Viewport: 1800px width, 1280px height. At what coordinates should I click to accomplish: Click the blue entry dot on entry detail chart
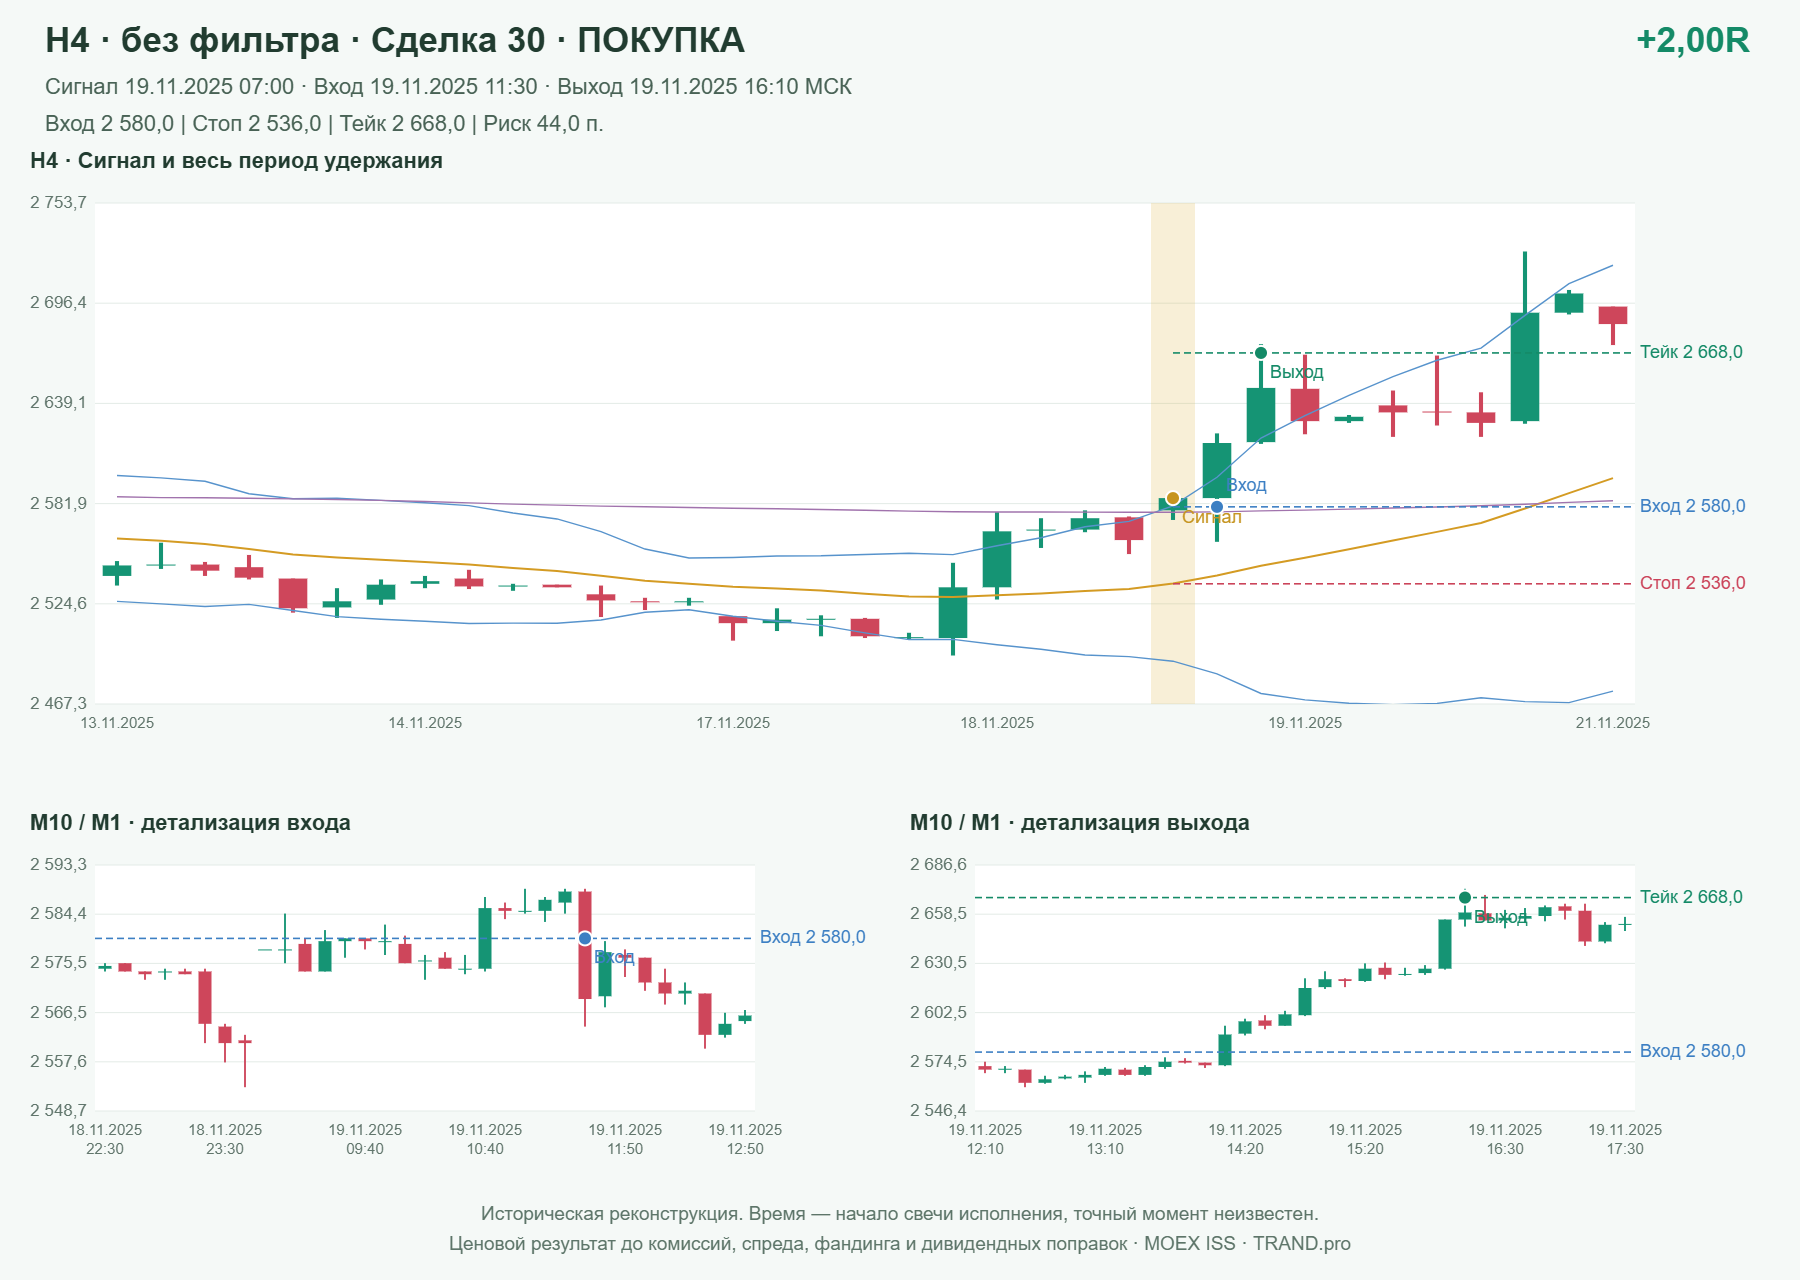tap(585, 938)
